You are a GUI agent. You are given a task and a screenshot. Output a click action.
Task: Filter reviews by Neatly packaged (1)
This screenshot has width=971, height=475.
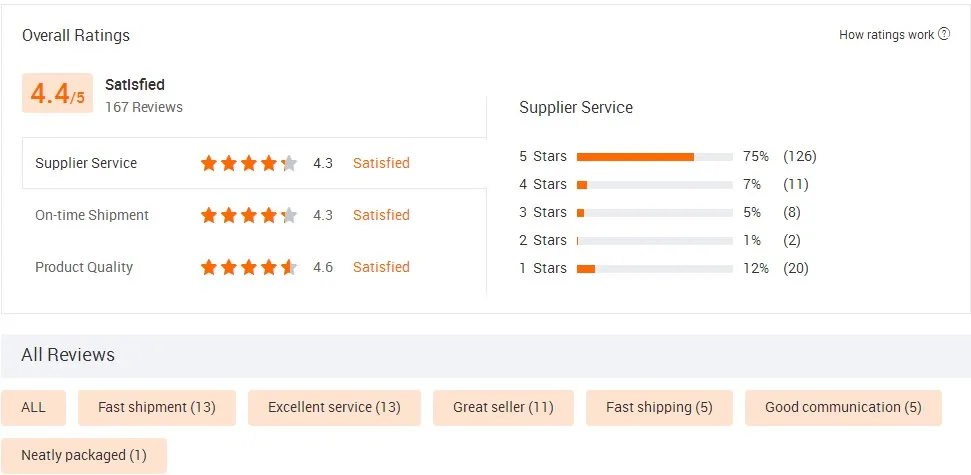[84, 455]
